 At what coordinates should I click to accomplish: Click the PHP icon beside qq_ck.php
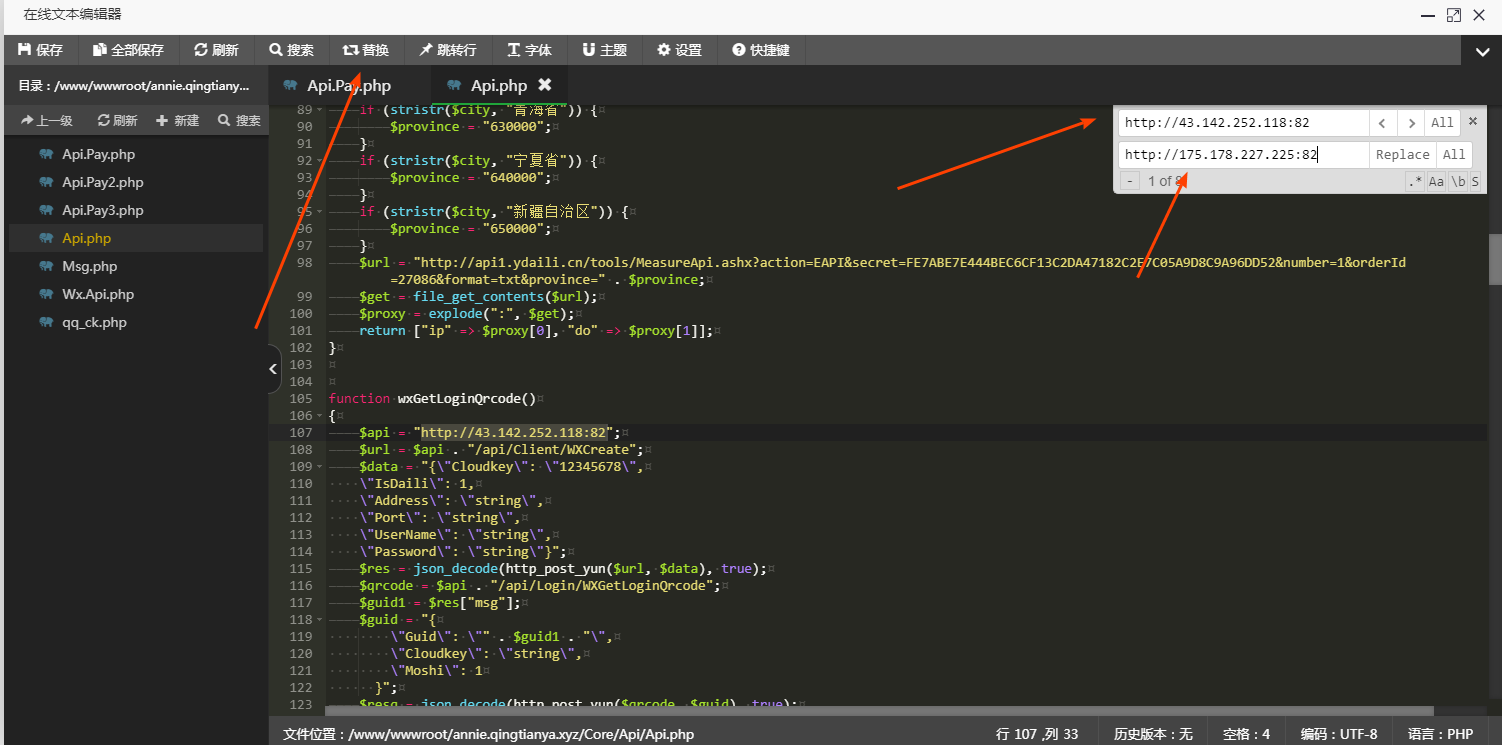pyautogui.click(x=46, y=322)
